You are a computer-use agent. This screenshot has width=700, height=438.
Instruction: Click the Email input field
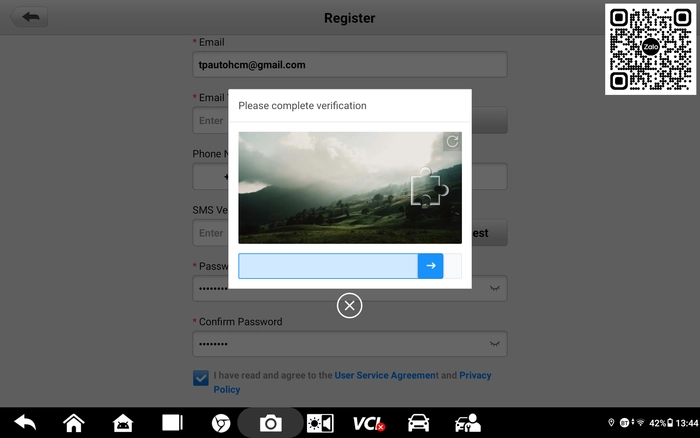point(350,65)
